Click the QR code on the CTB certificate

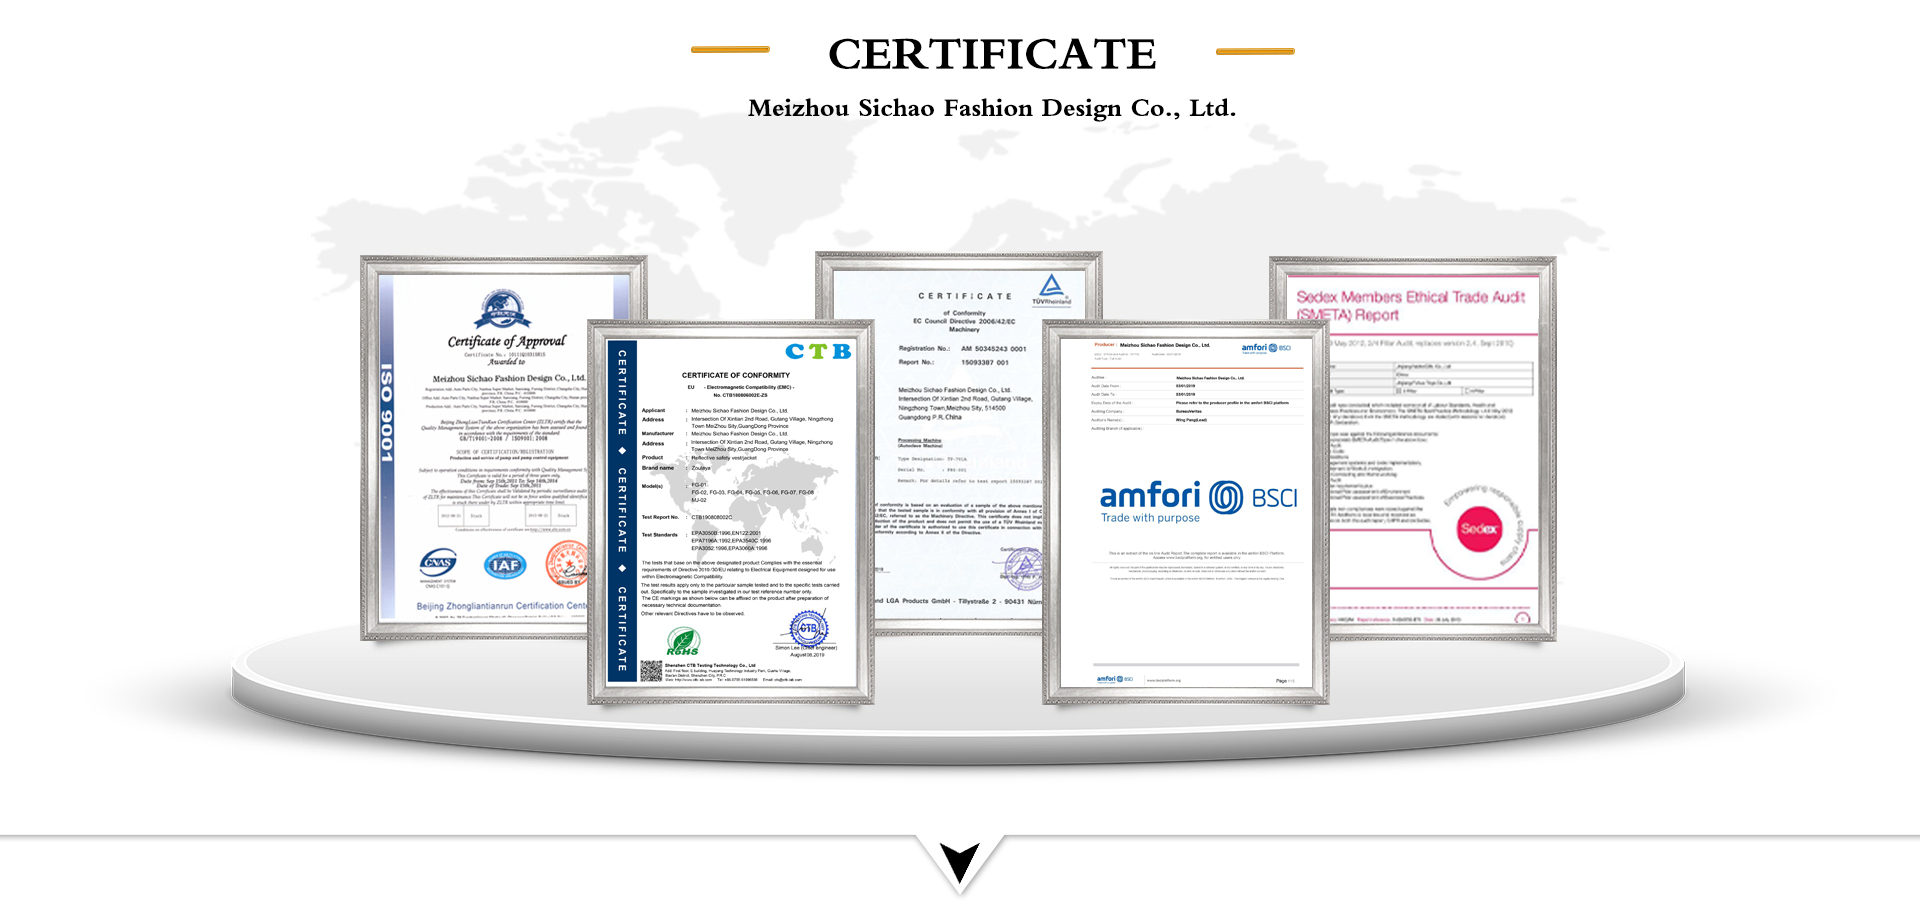click(651, 671)
